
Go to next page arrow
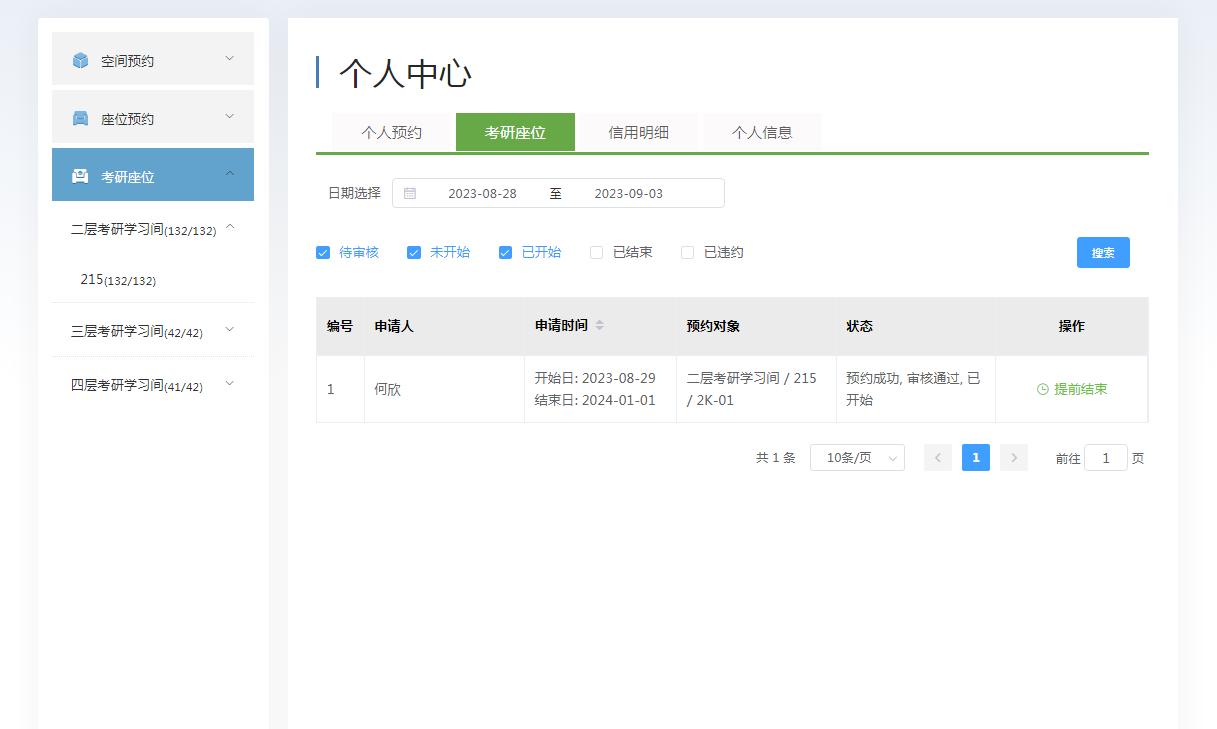pyautogui.click(x=1014, y=458)
